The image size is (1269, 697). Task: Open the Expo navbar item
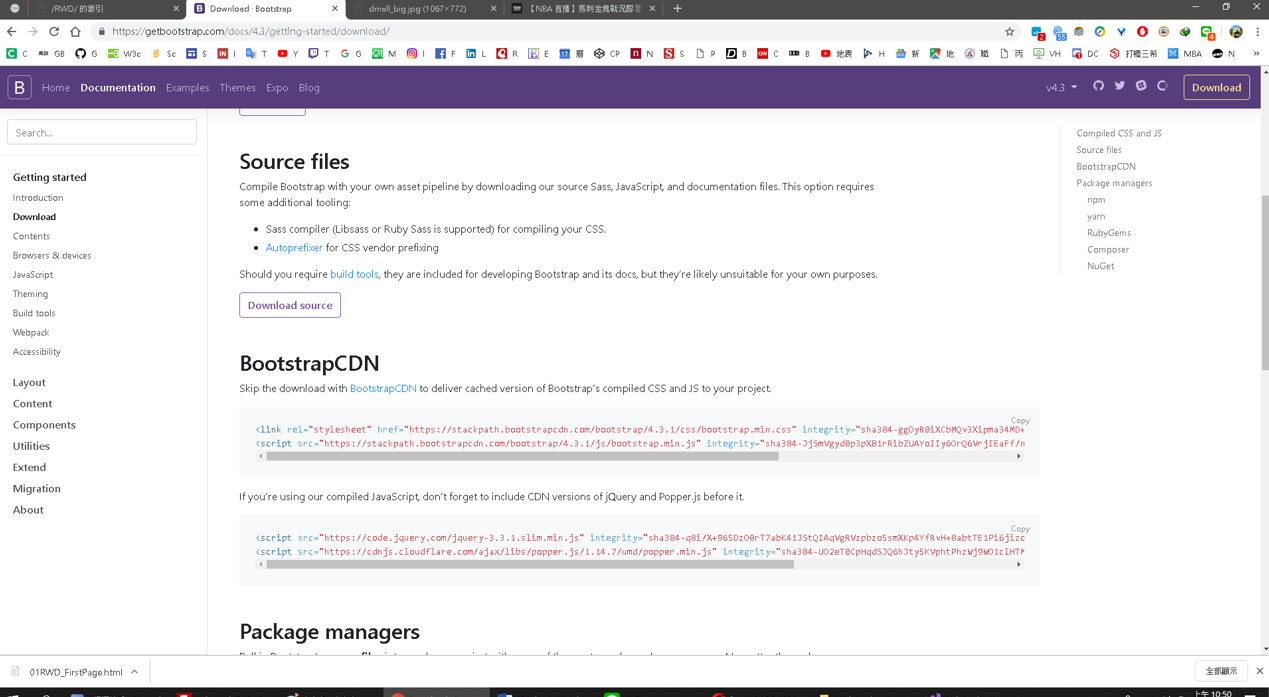[277, 87]
